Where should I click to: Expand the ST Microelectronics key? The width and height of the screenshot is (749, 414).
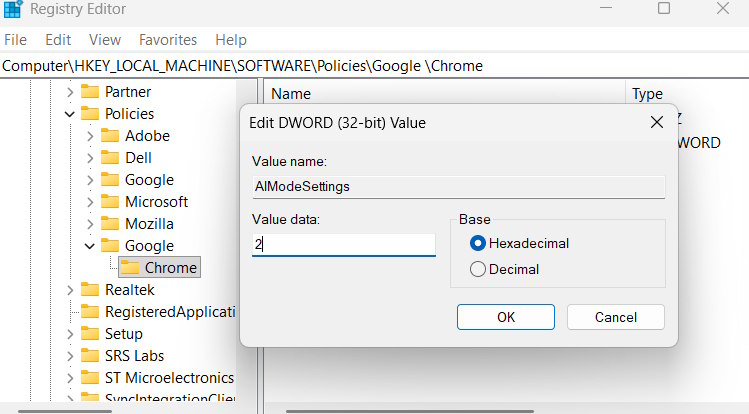coord(70,378)
